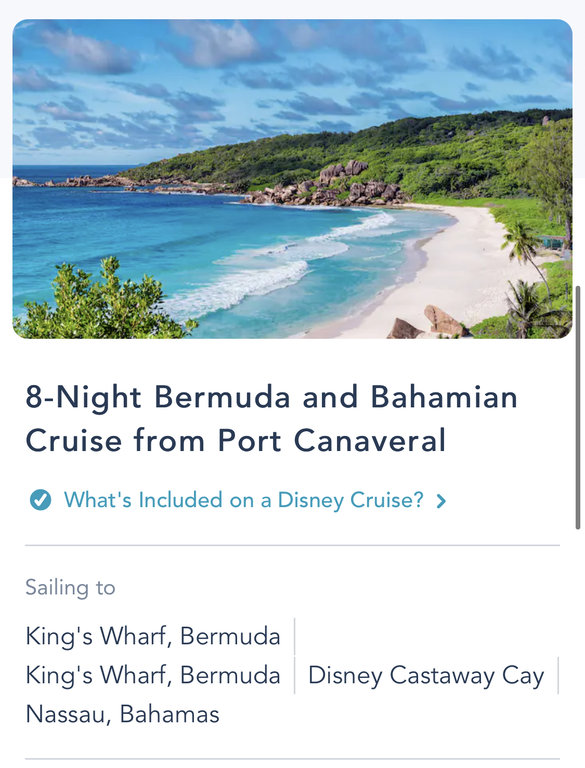Select the 8-Night Bermuda cruise title
585x768 pixels.
click(271, 418)
